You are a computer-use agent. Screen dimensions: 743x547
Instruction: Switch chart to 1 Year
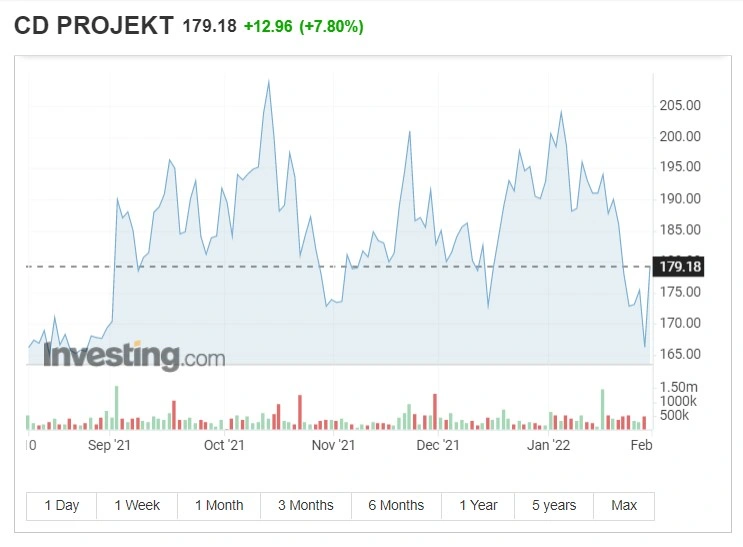[x=478, y=506]
